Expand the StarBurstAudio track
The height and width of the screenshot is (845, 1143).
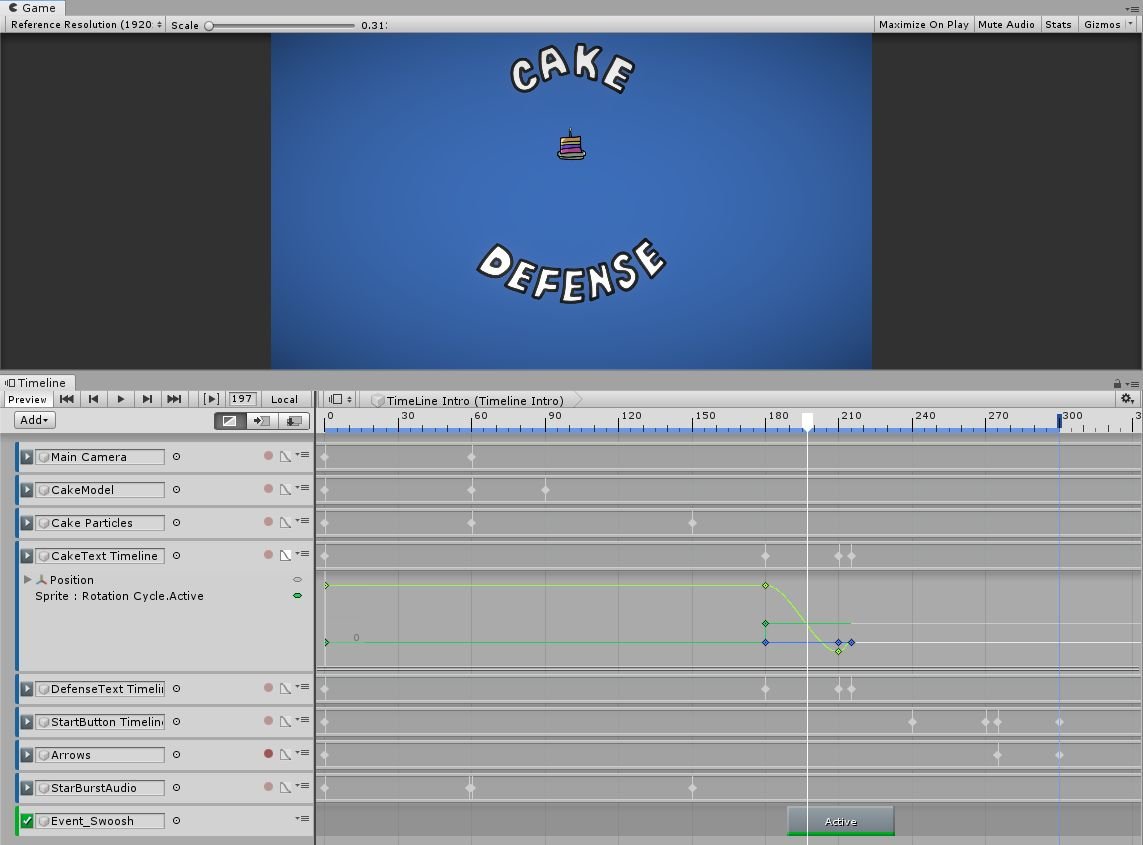click(x=26, y=787)
